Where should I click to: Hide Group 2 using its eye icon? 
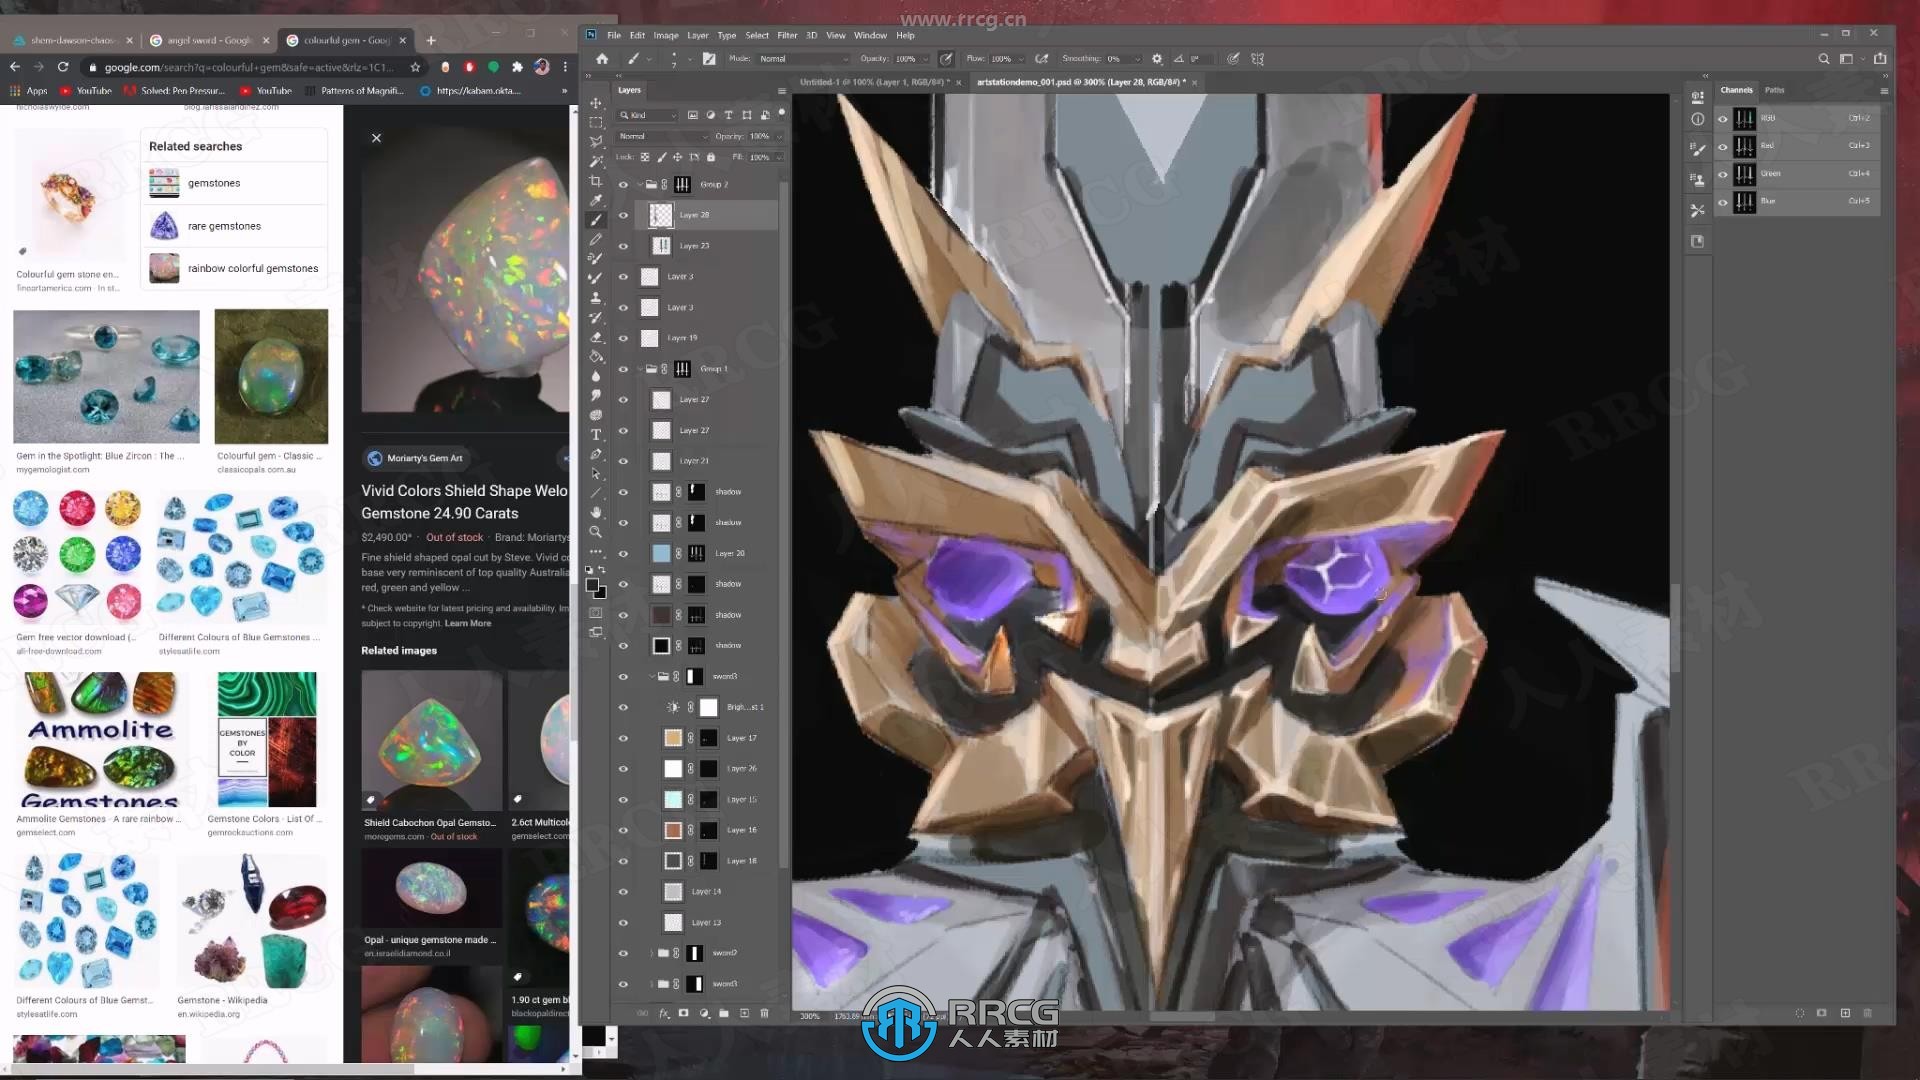tap(623, 185)
